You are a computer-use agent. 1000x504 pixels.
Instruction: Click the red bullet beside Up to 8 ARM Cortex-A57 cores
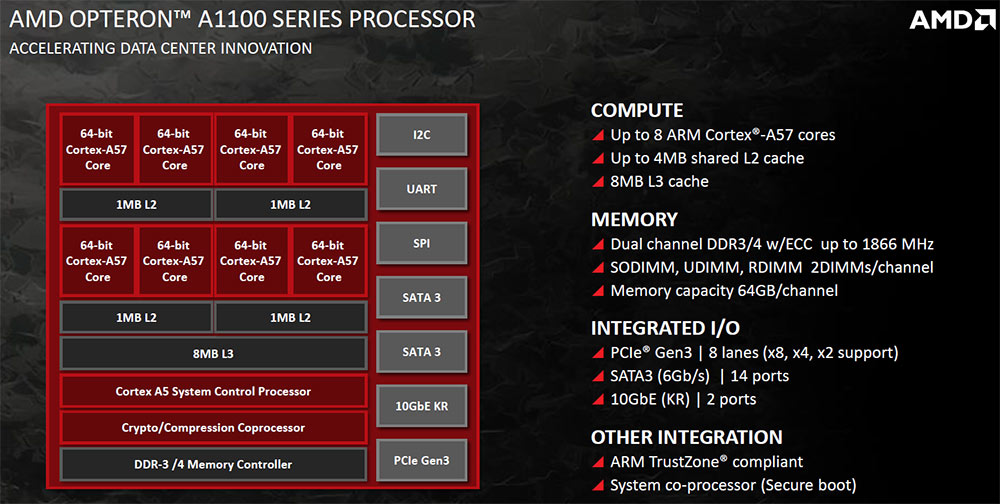pos(598,135)
